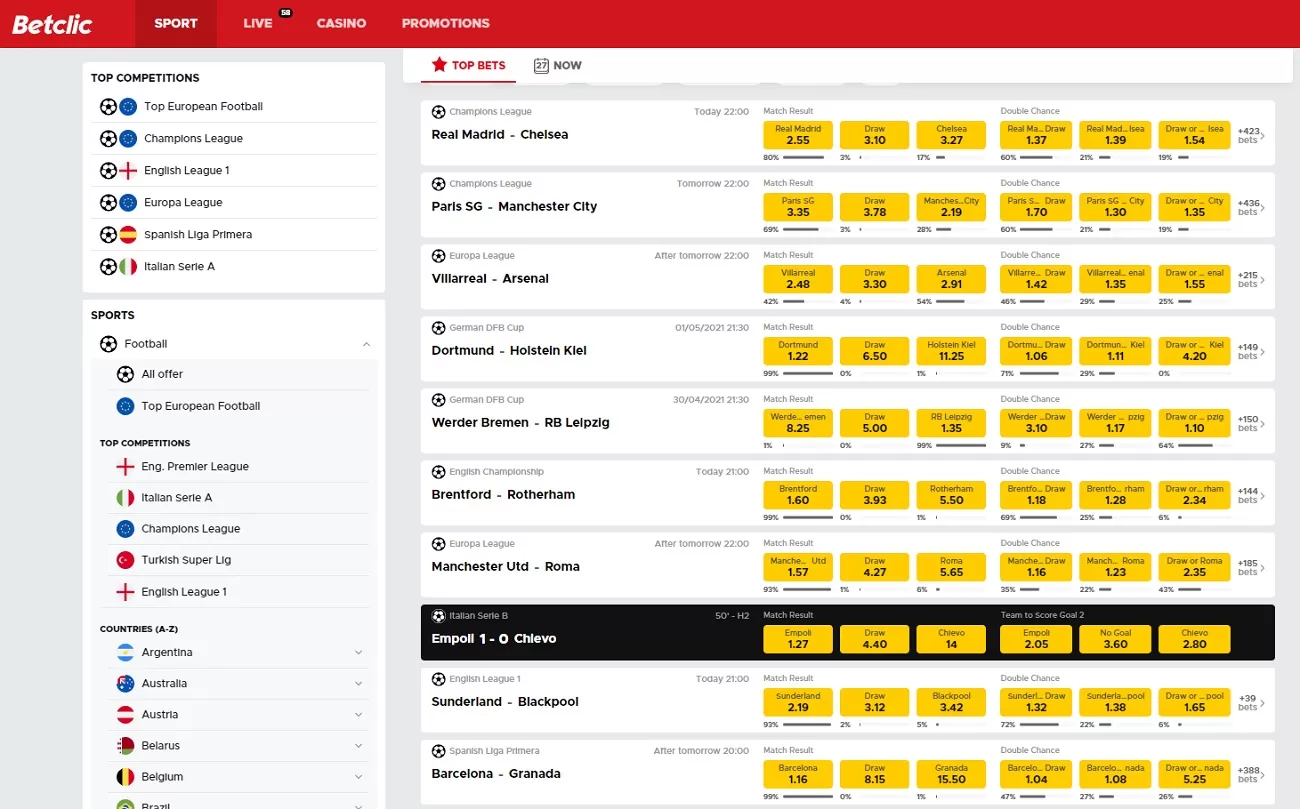The width and height of the screenshot is (1300, 809).
Task: Bet on RB Leipzig at 1.35
Action: click(951, 423)
